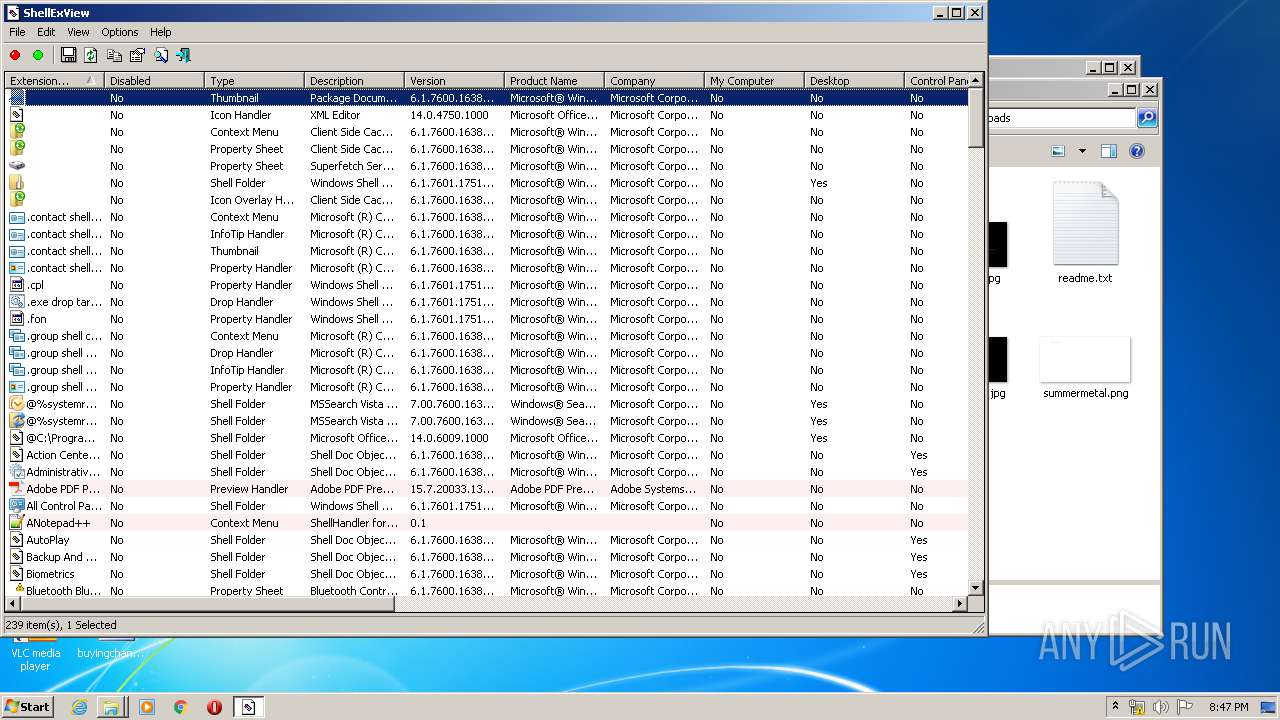Click the Find magnifier toolbar icon

click(160, 56)
